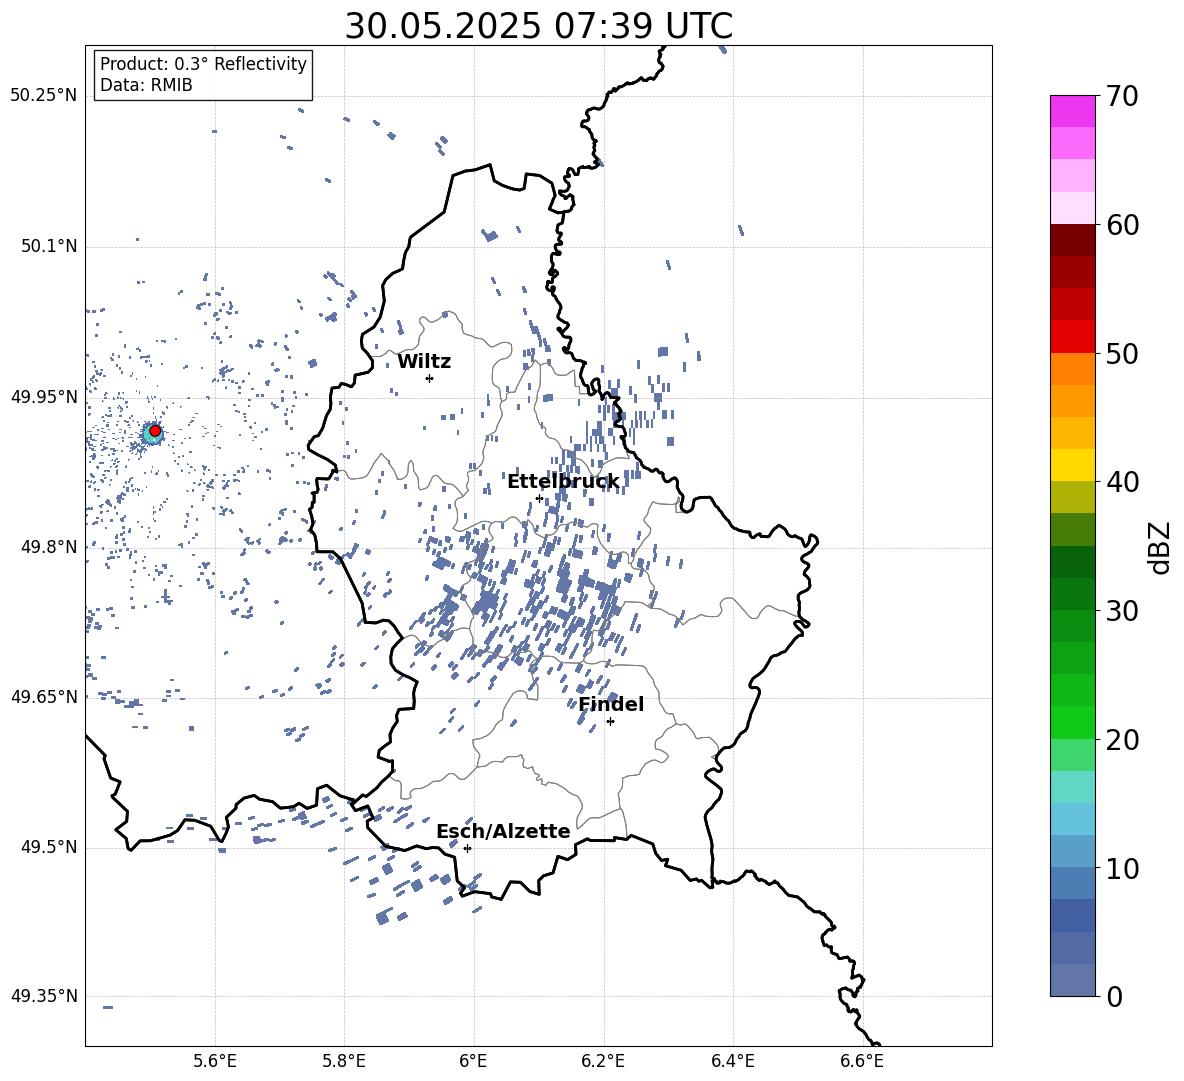
Task: Click the Data: RMIB text
Action: pos(146,85)
